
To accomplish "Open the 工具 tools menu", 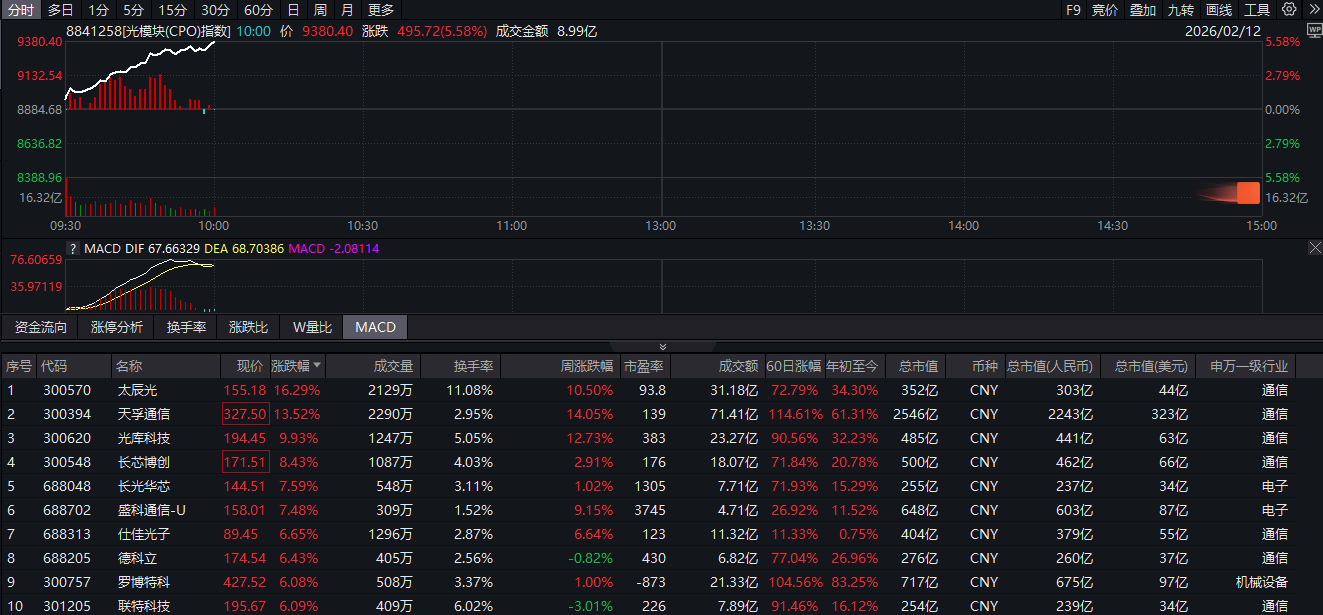I will tap(1257, 10).
